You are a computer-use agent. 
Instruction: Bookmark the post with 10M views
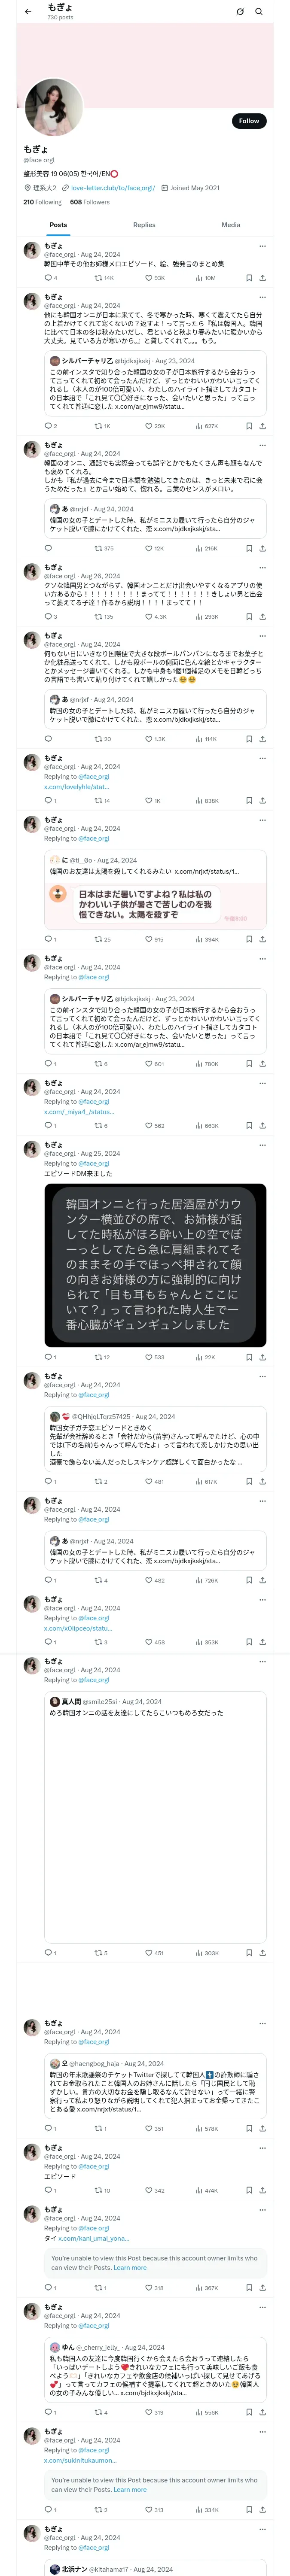pyautogui.click(x=248, y=278)
